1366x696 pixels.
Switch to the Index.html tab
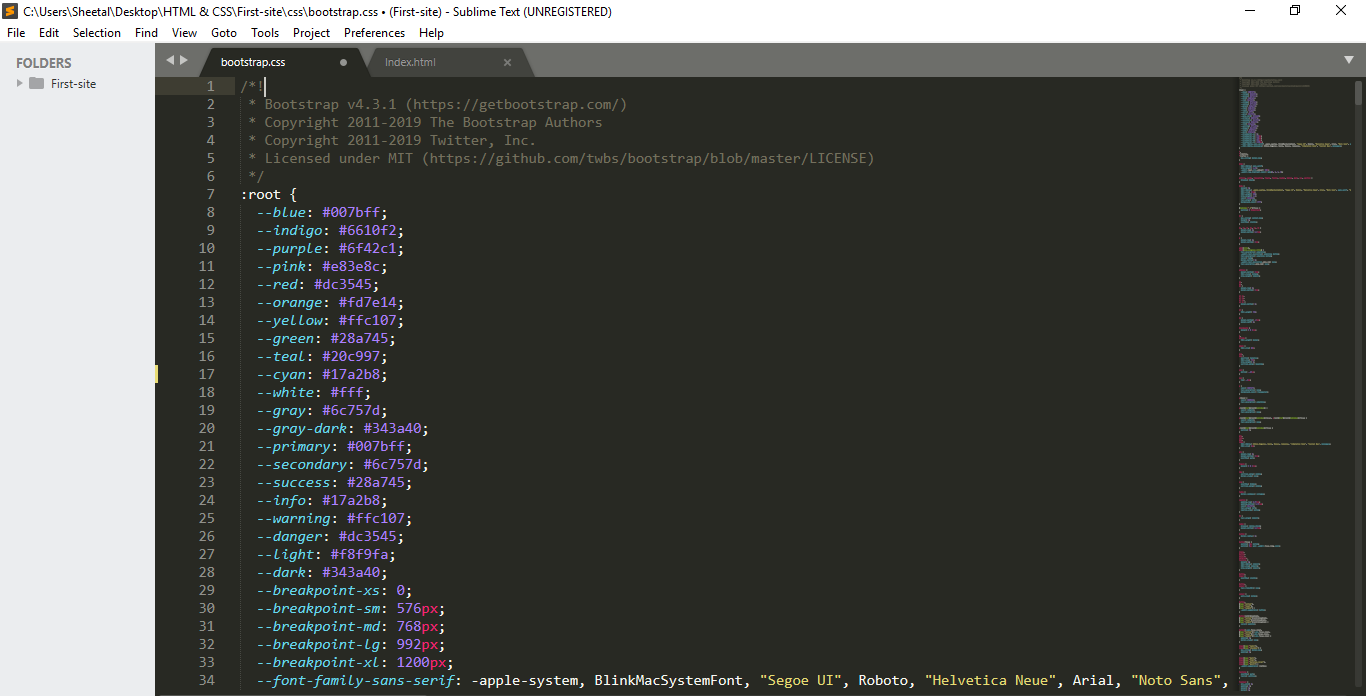point(410,62)
